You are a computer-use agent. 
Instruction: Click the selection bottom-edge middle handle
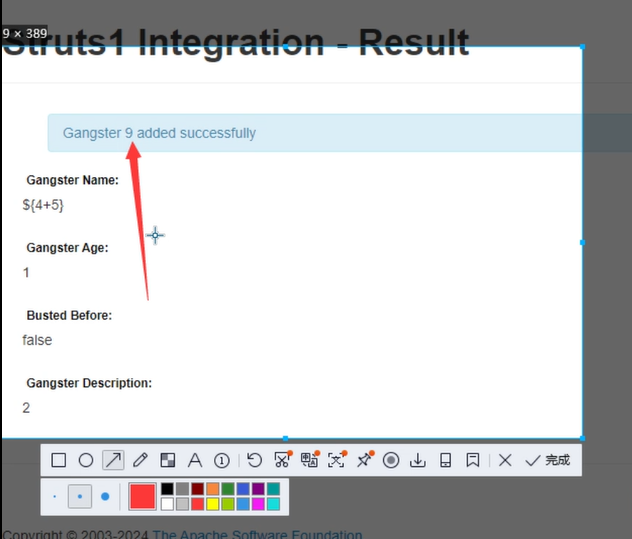click(x=285, y=438)
